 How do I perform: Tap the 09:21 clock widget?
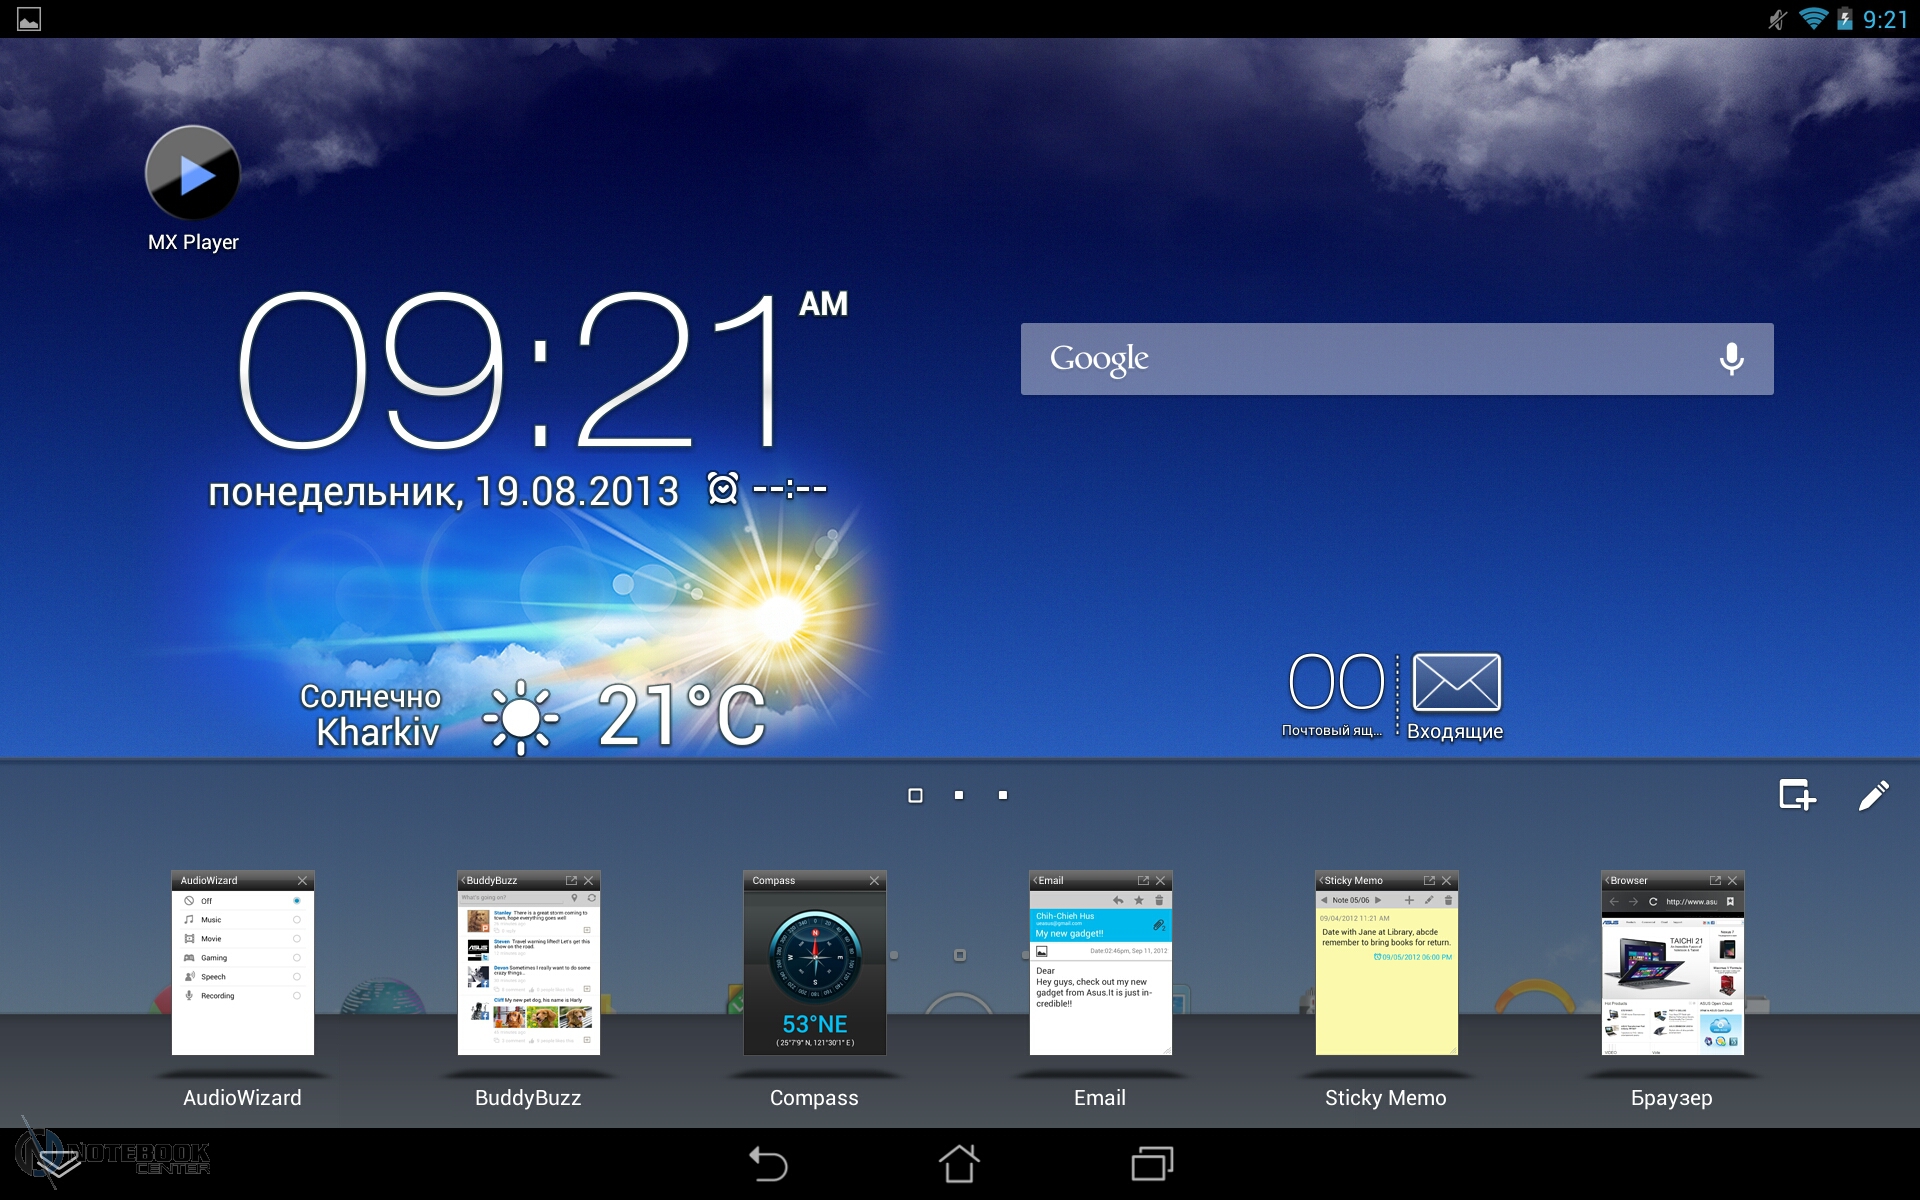point(510,372)
